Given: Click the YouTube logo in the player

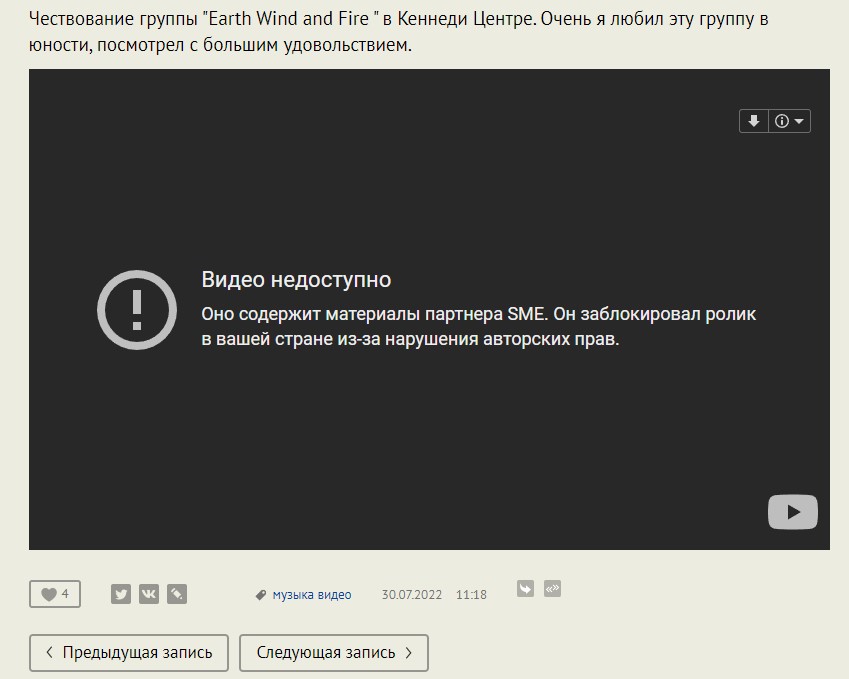Looking at the screenshot, I should coord(792,512).
